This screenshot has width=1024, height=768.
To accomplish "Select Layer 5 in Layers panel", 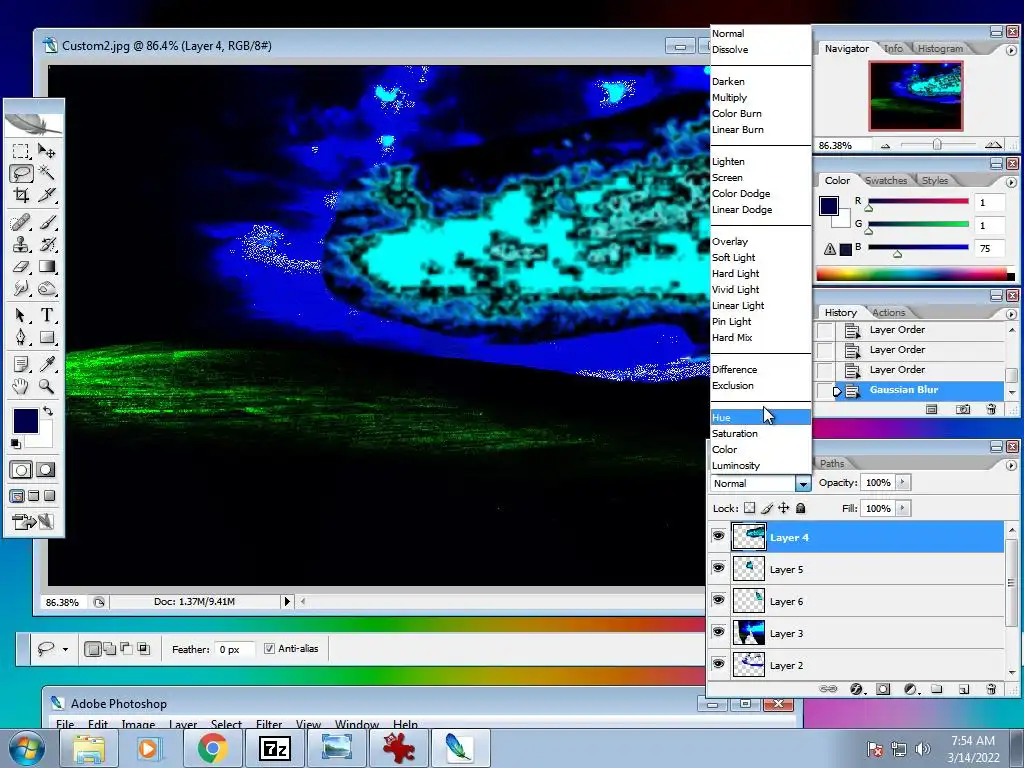I will (869, 569).
